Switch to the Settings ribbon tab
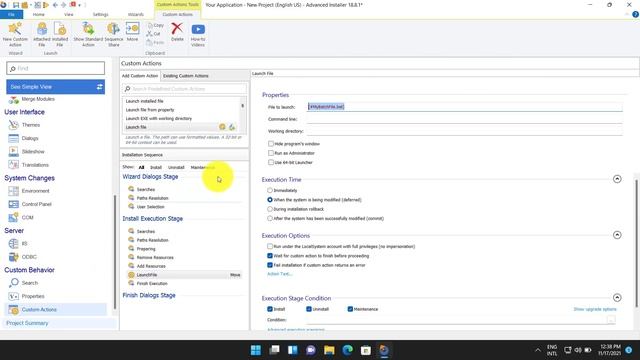 coord(100,14)
